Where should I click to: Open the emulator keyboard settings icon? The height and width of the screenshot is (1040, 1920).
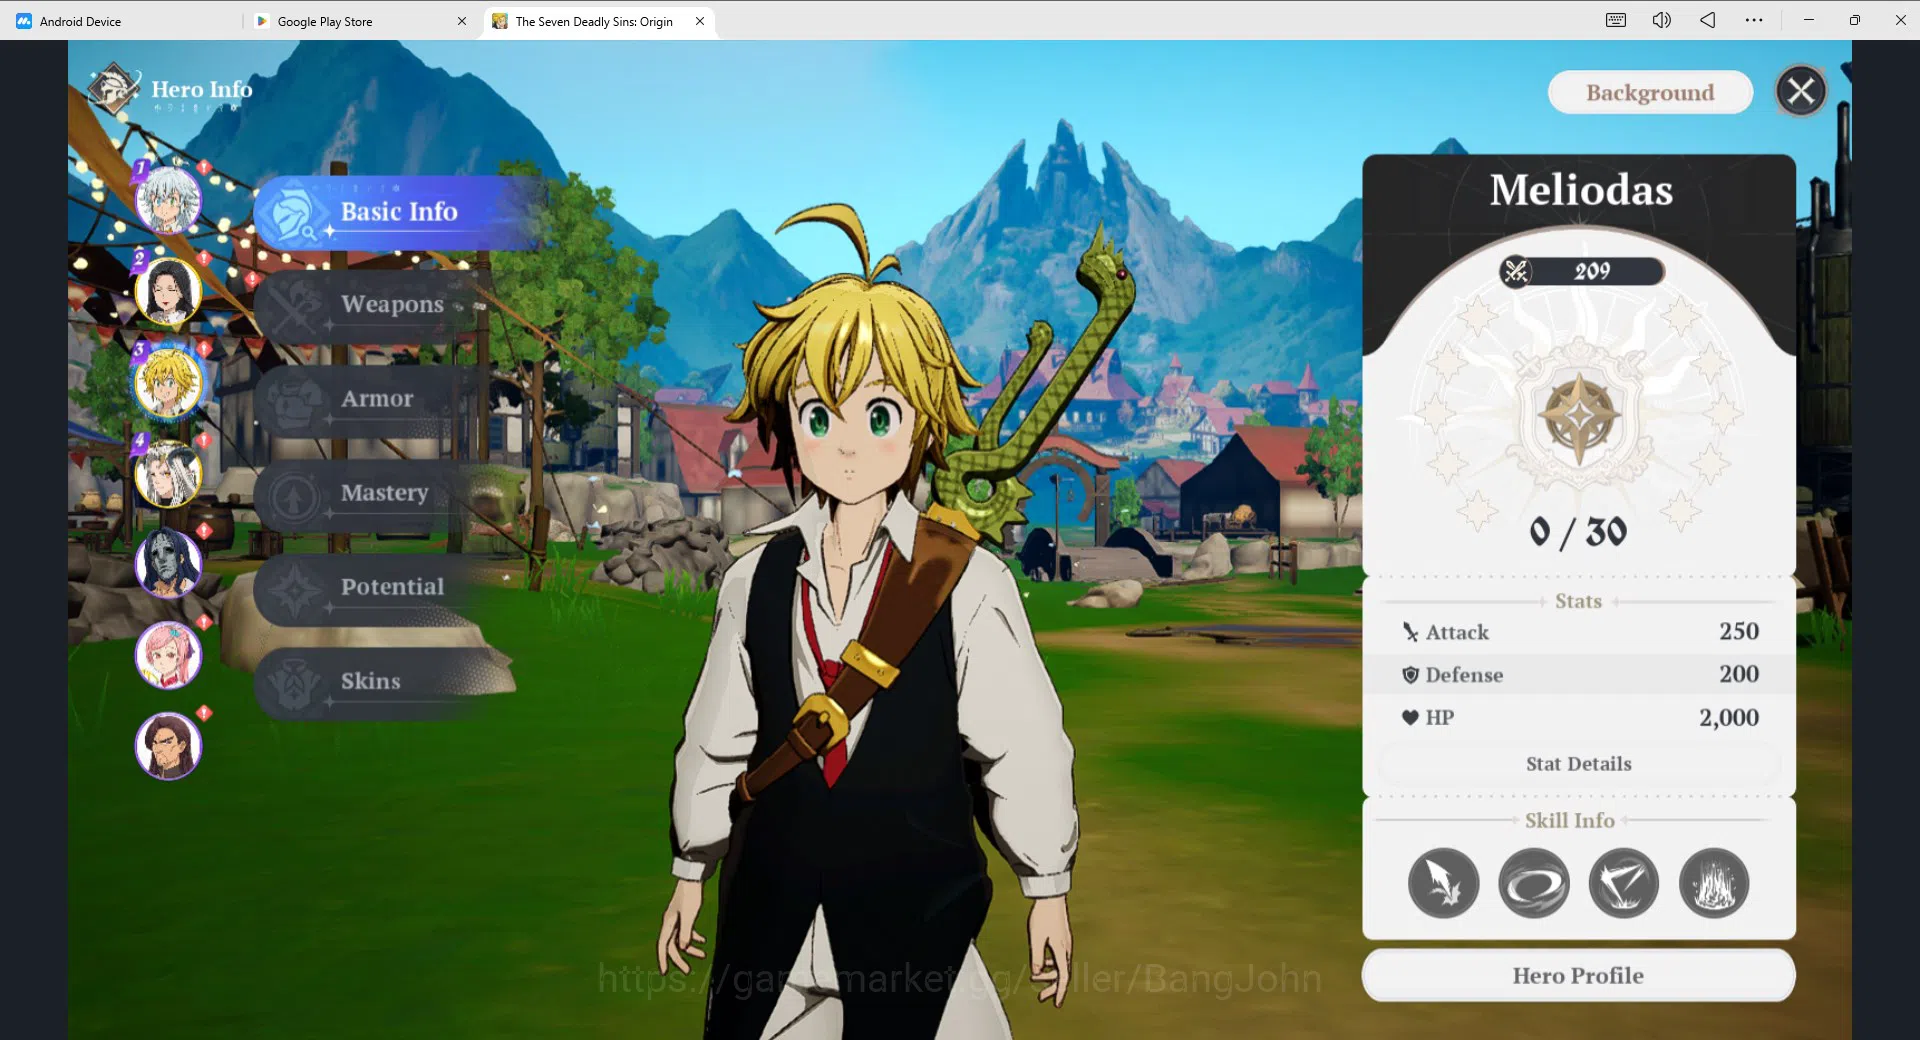(x=1615, y=20)
